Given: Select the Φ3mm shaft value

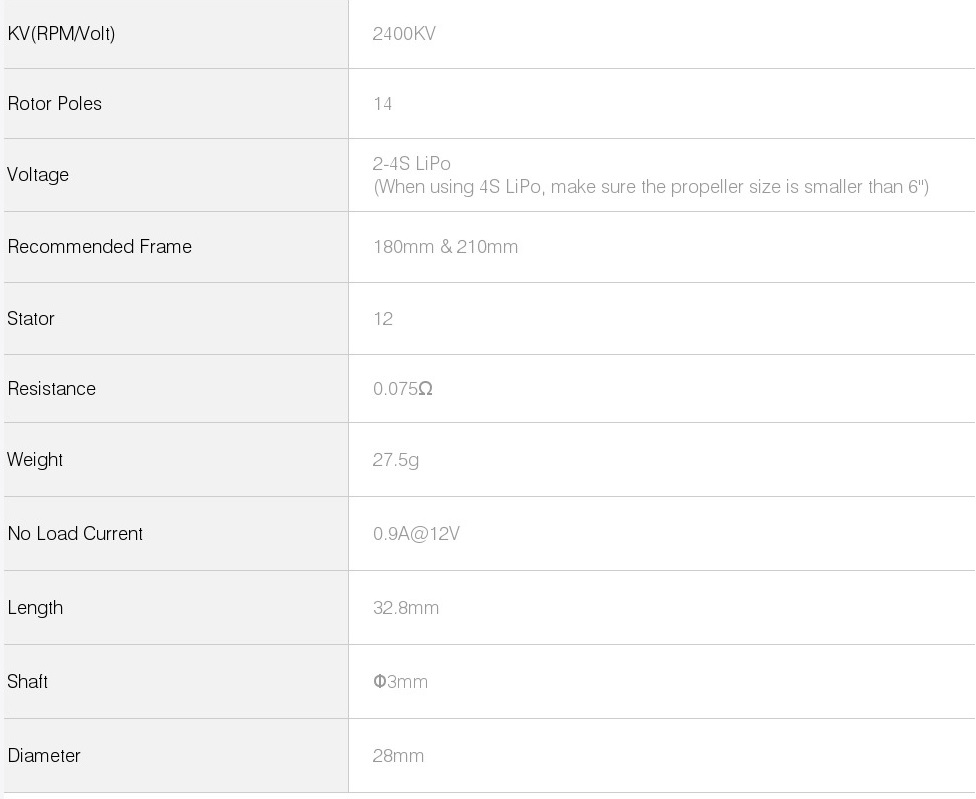Looking at the screenshot, I should 400,682.
